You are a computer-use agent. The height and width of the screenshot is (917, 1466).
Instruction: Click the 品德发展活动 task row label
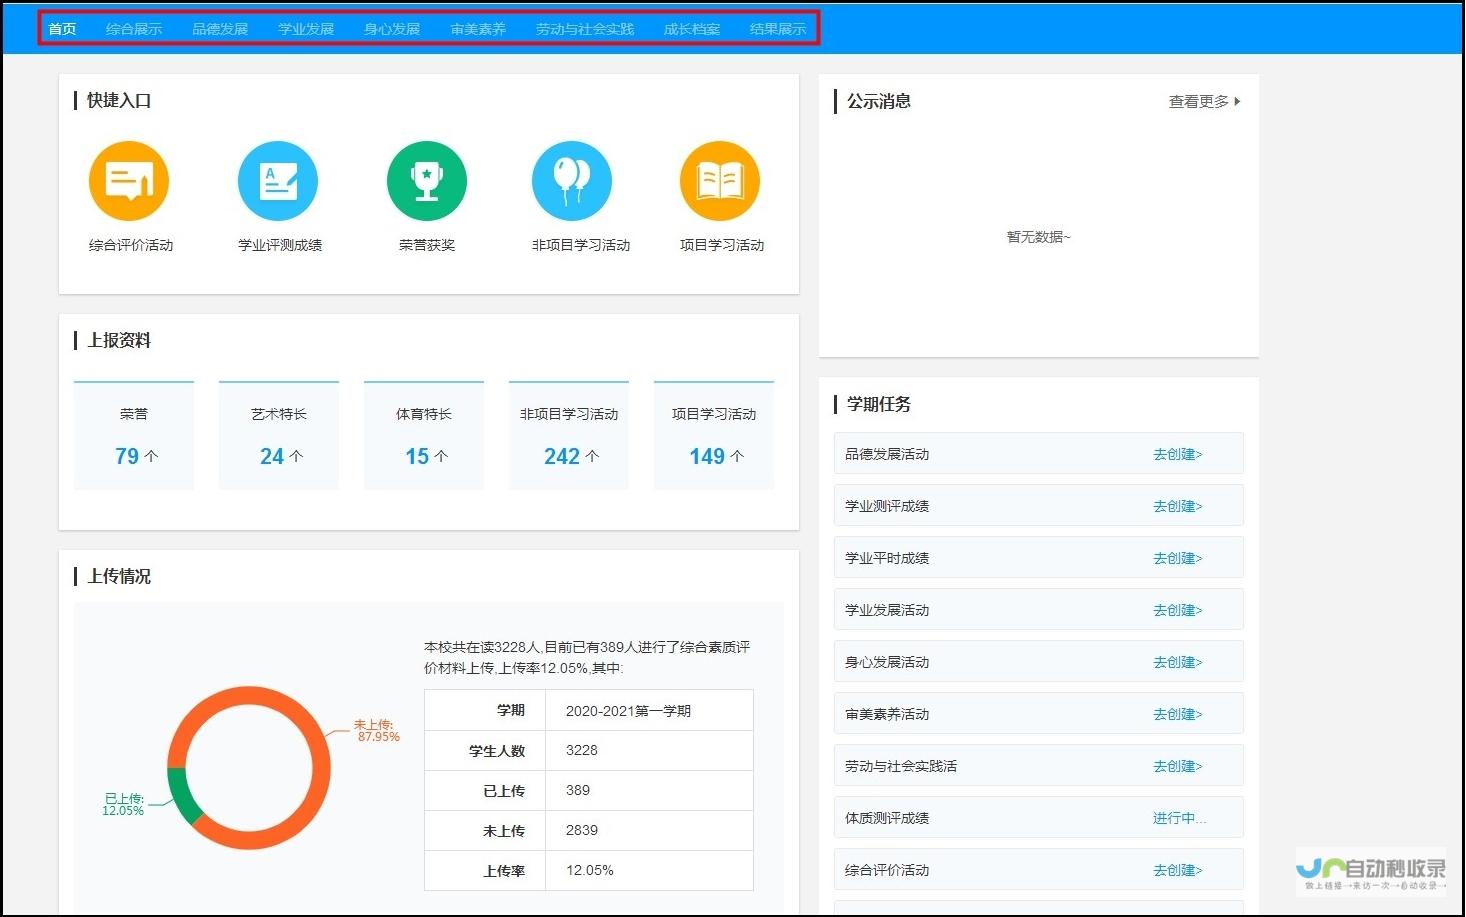click(887, 454)
